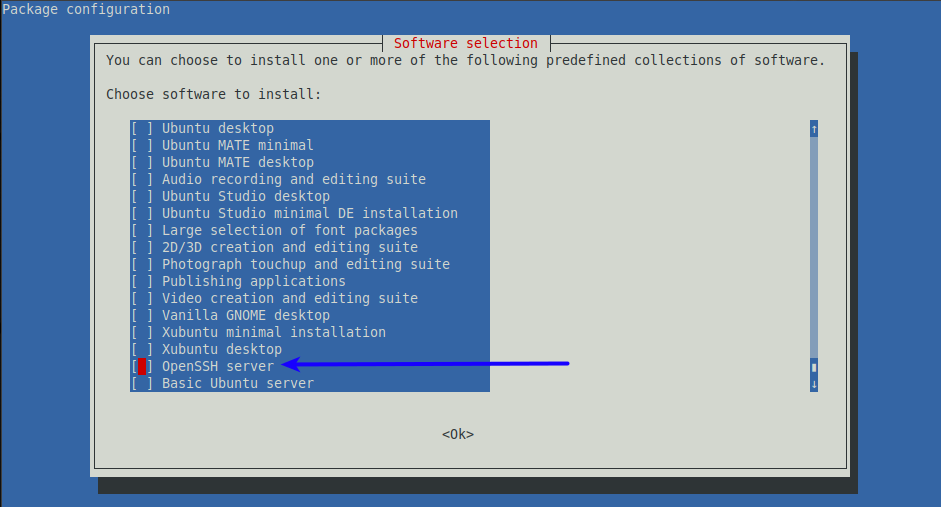Image resolution: width=941 pixels, height=507 pixels.
Task: Click '2D/3D creation and editing suite' text
Action: point(290,247)
